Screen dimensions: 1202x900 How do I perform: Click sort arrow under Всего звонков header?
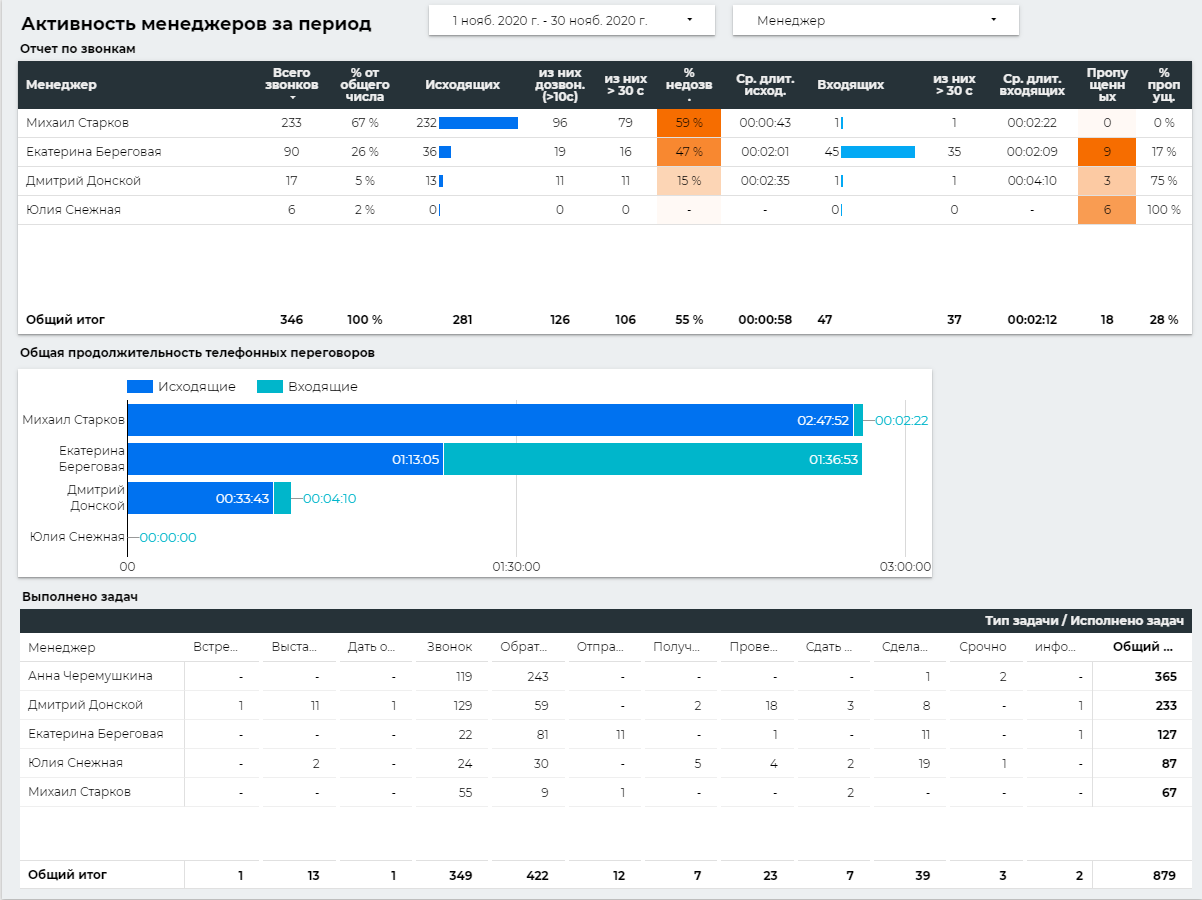292,98
